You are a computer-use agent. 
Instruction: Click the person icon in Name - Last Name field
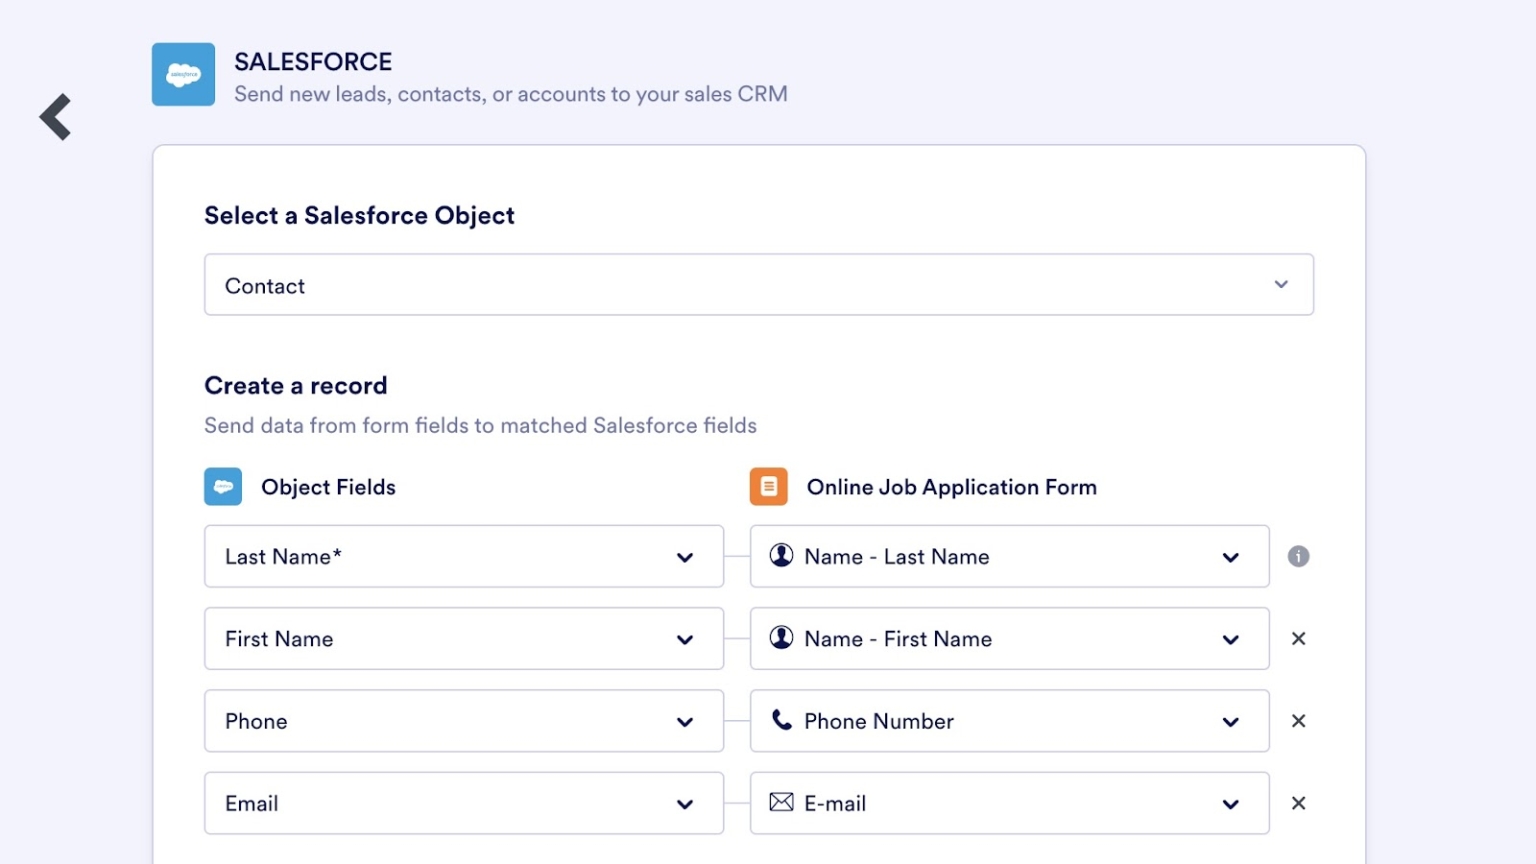click(x=782, y=556)
